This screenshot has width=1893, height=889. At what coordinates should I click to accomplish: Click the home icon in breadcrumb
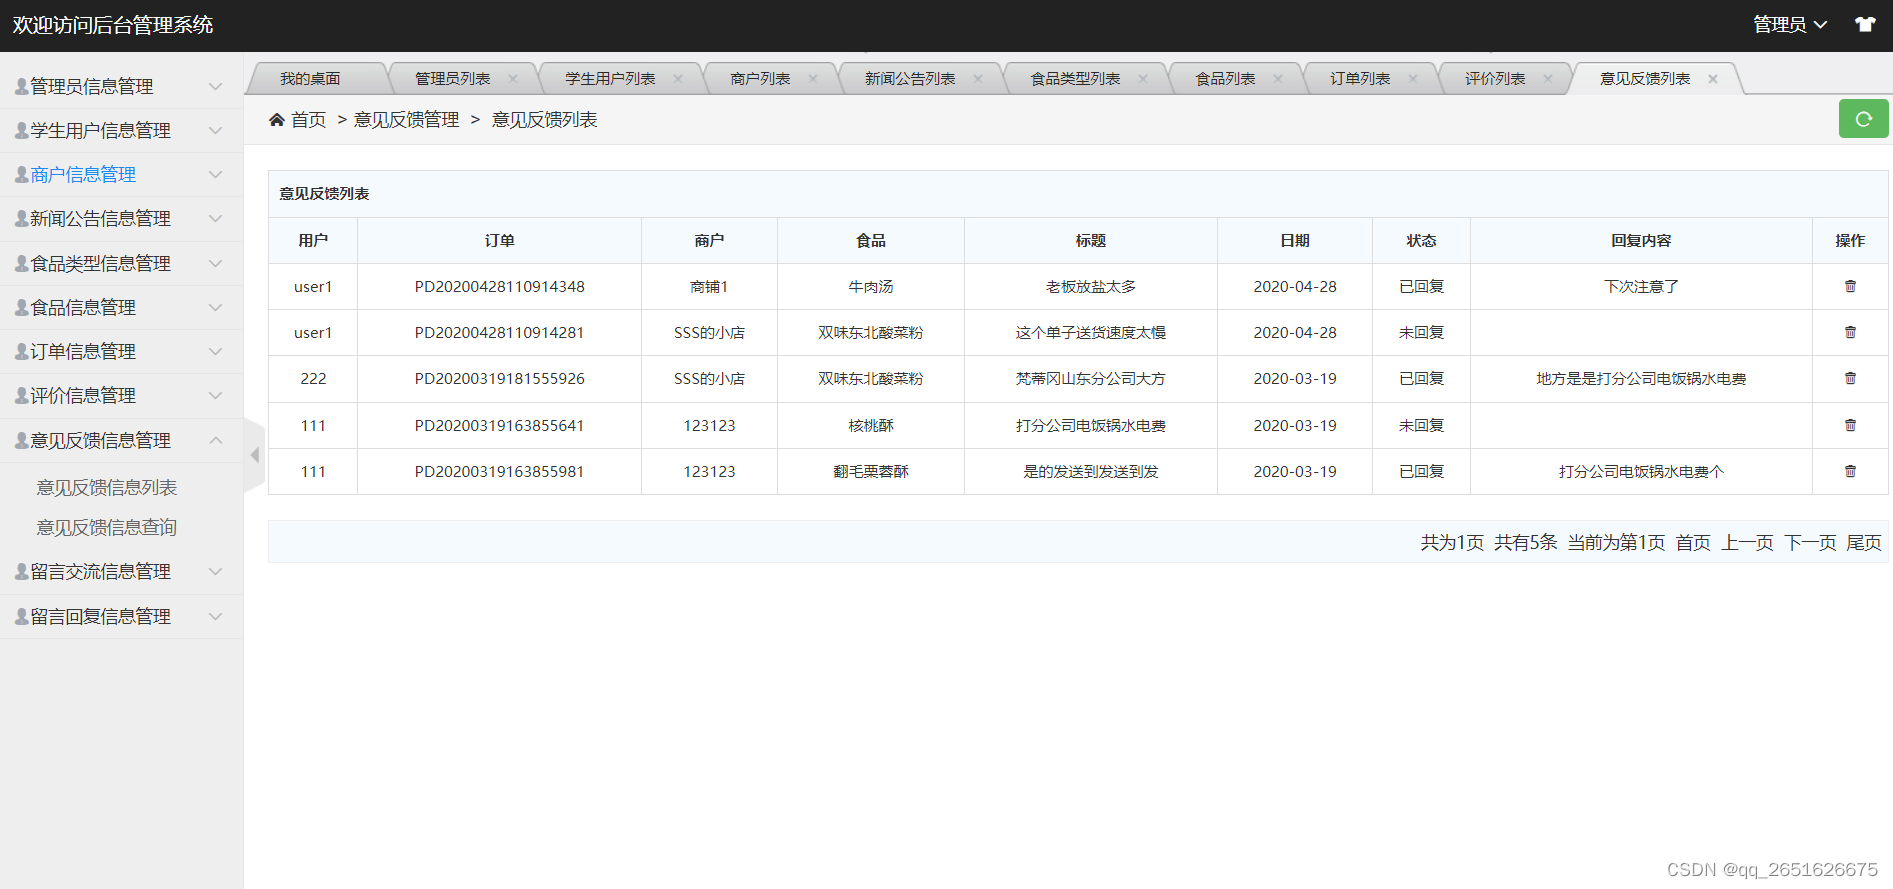pyautogui.click(x=277, y=120)
